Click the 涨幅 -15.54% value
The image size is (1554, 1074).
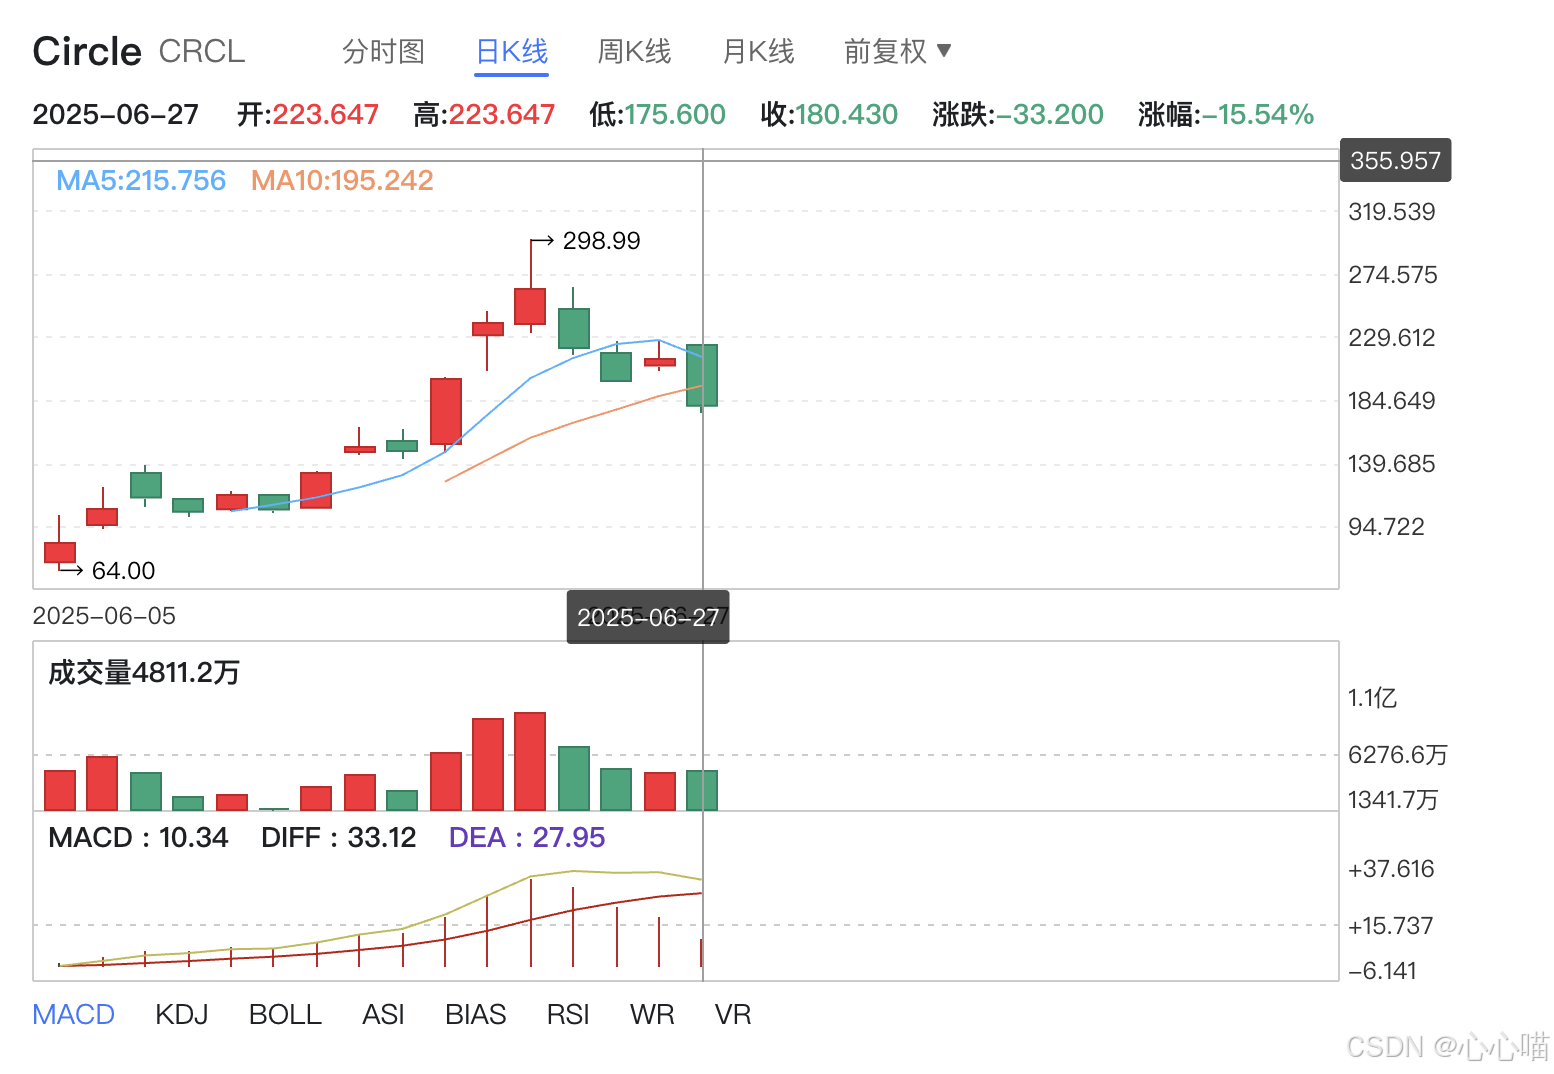(1225, 115)
